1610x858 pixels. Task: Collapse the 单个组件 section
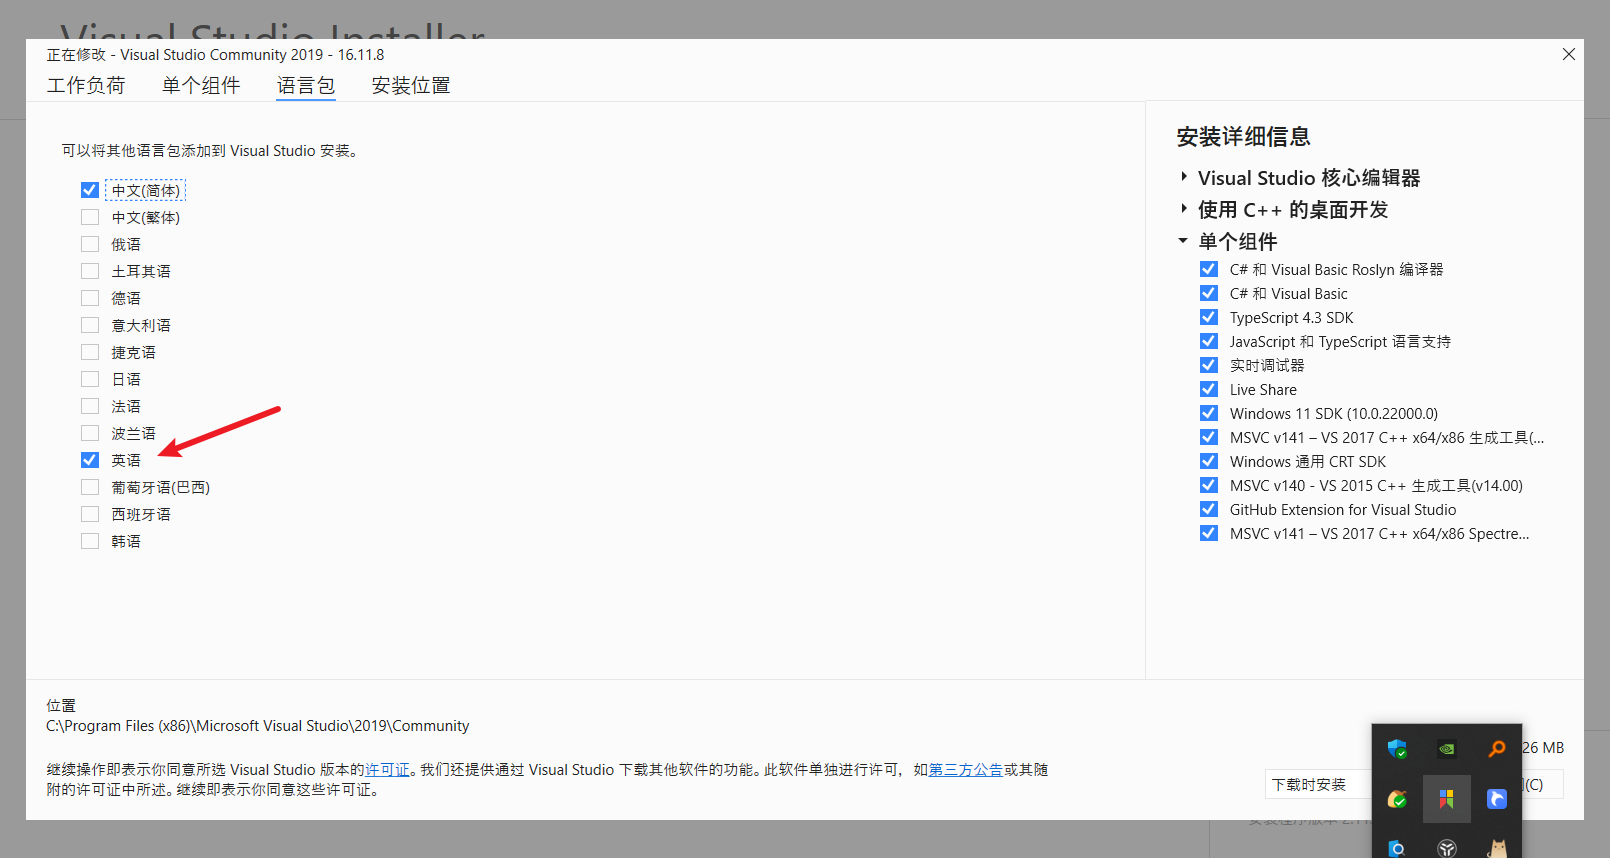(1183, 241)
